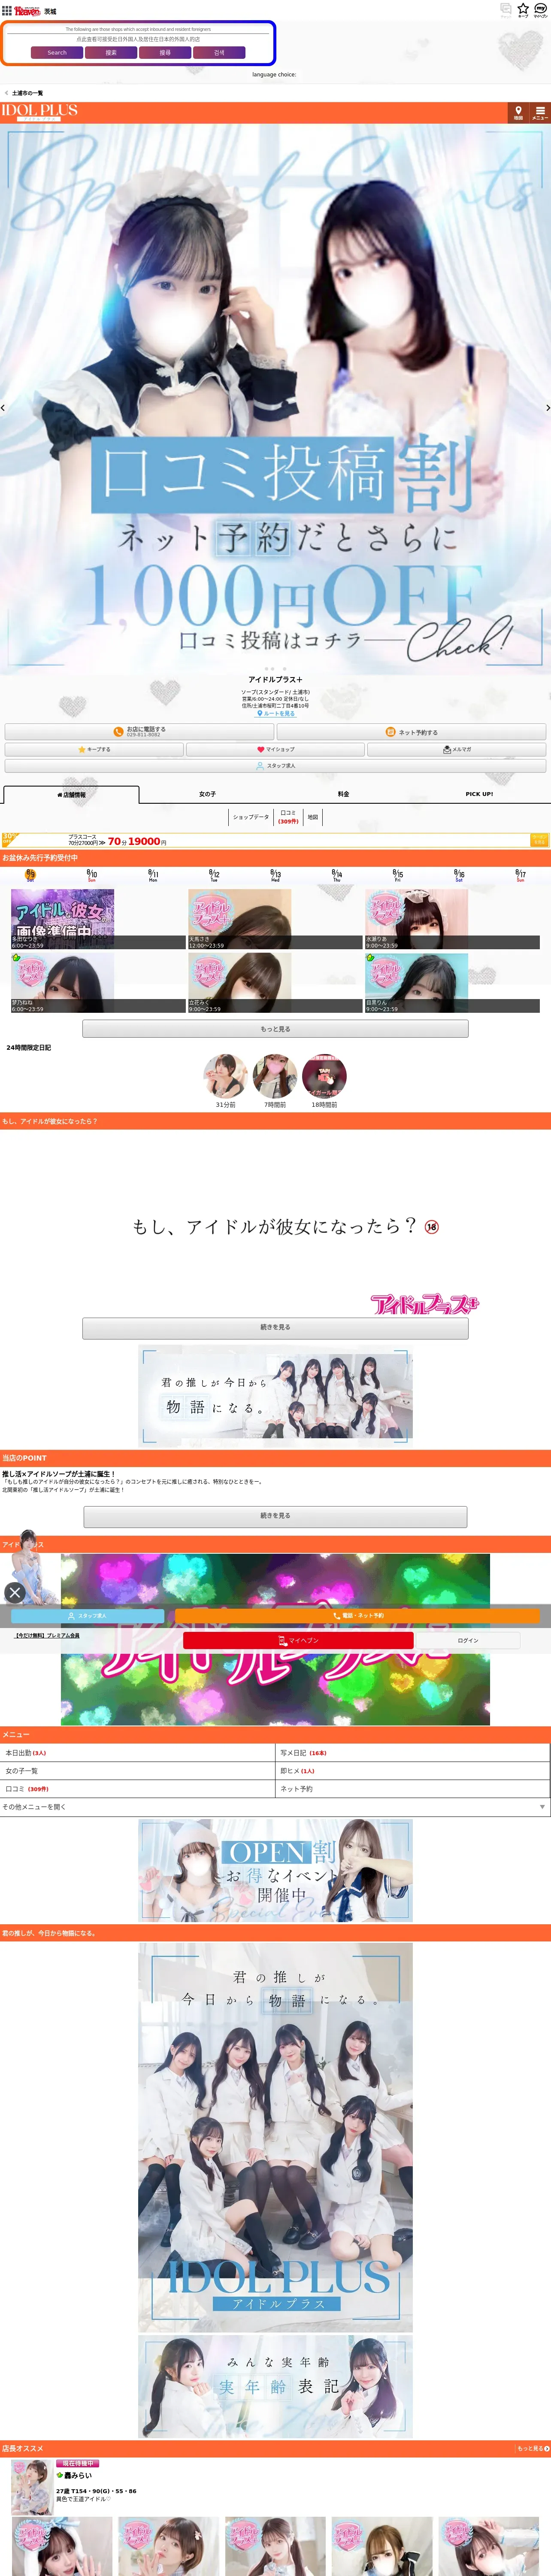This screenshot has height=2576, width=551.
Task: Open the My page face icon
Action: point(540,9)
